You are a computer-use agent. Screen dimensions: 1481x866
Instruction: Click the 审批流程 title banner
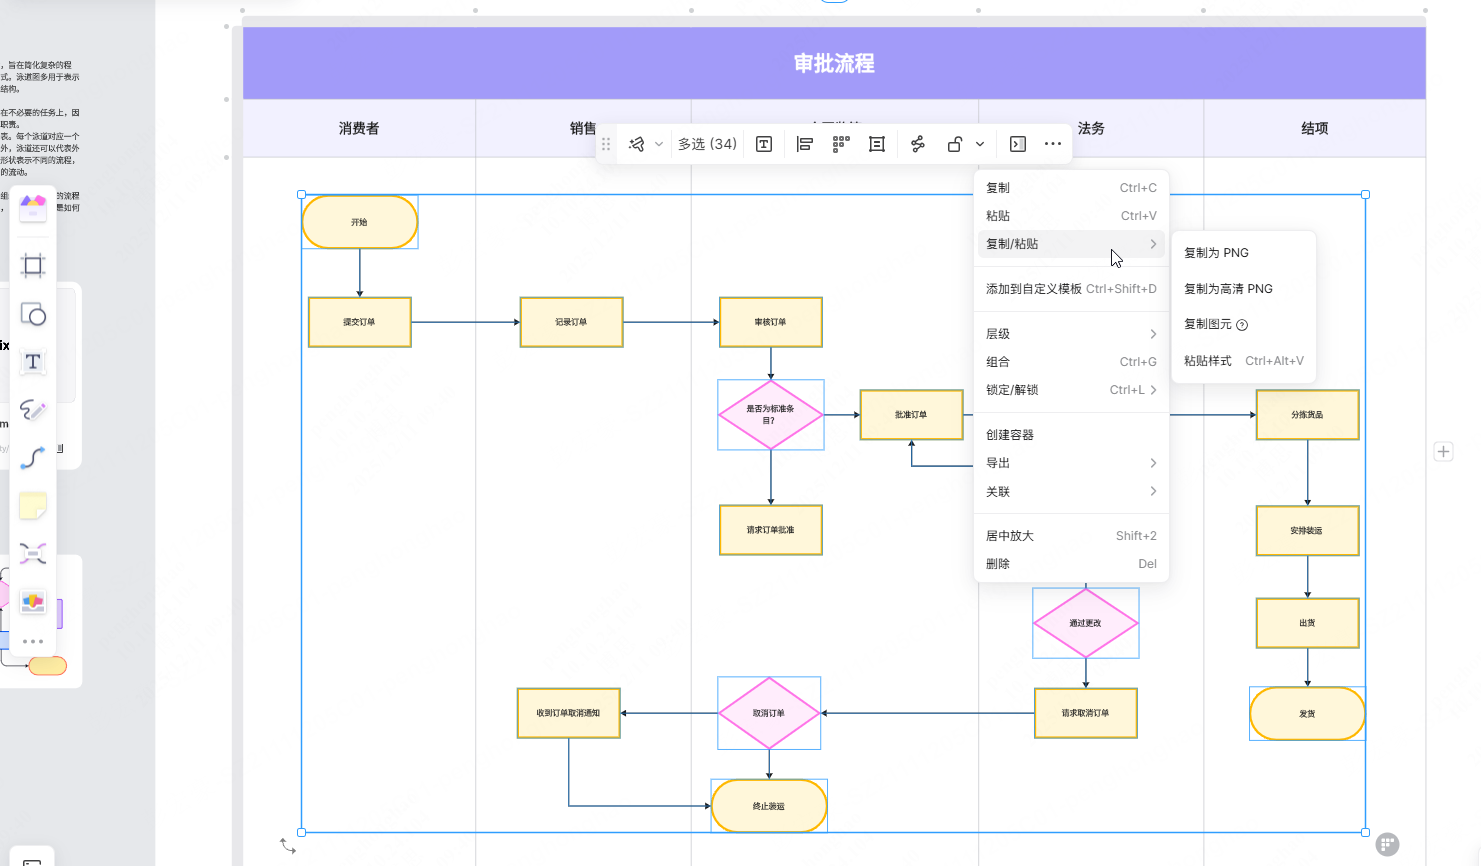[x=834, y=63]
